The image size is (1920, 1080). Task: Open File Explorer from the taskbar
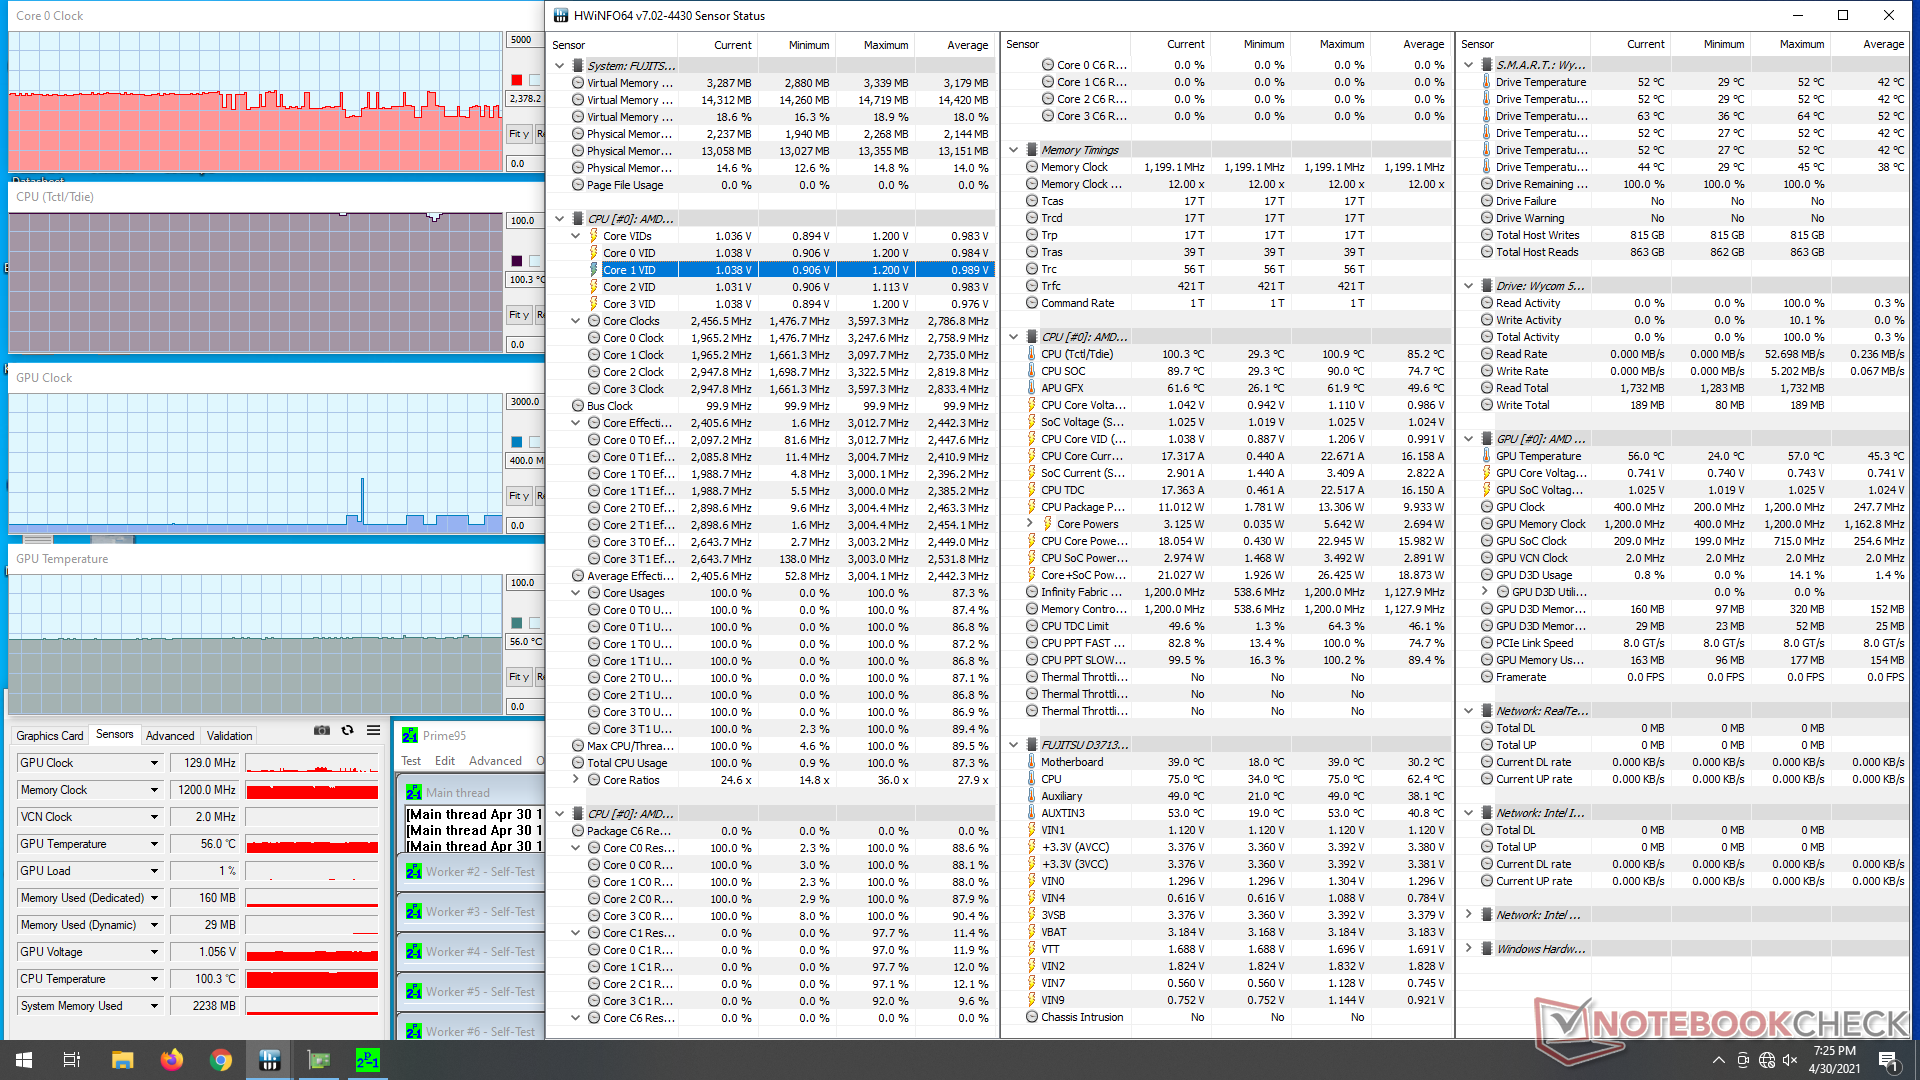click(122, 1060)
